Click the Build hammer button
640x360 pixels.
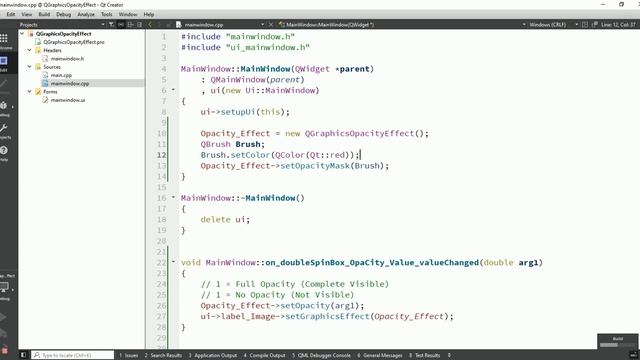pos(4,350)
